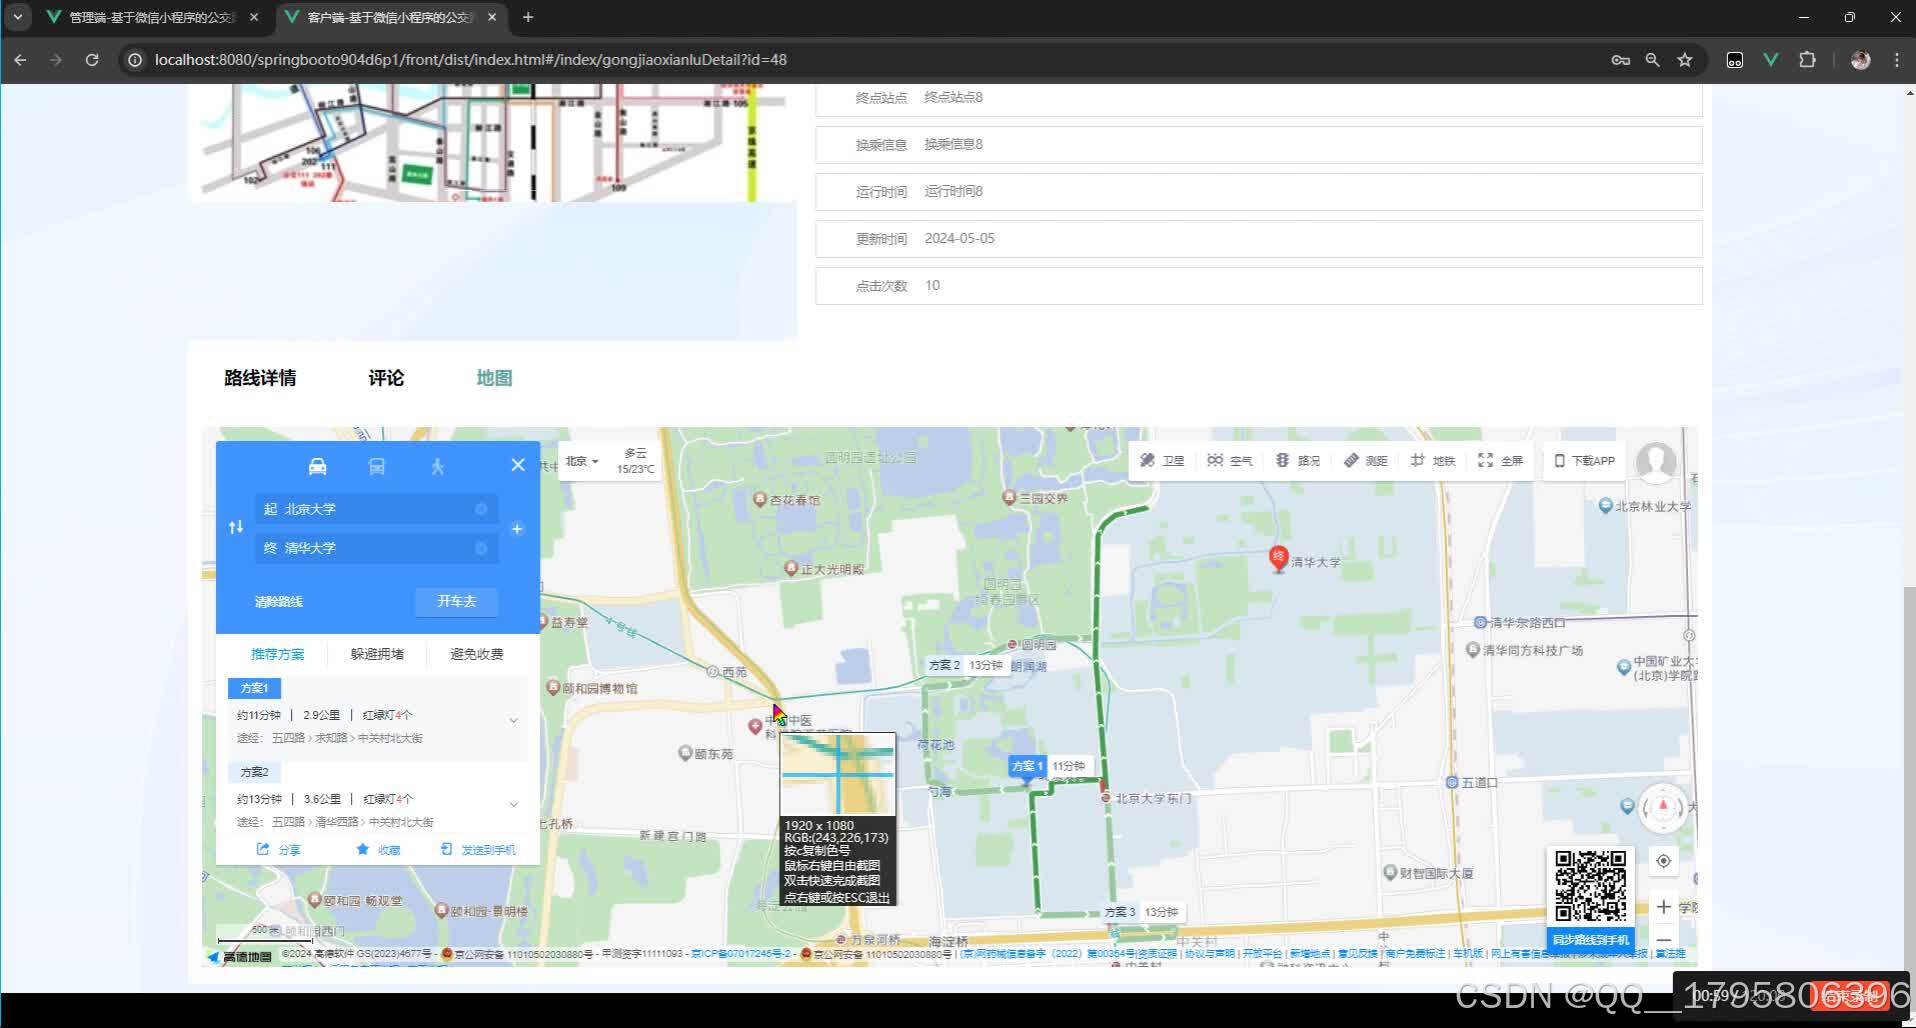Swap start and end points icon
Screen dimensions: 1916x1028
click(x=236, y=527)
